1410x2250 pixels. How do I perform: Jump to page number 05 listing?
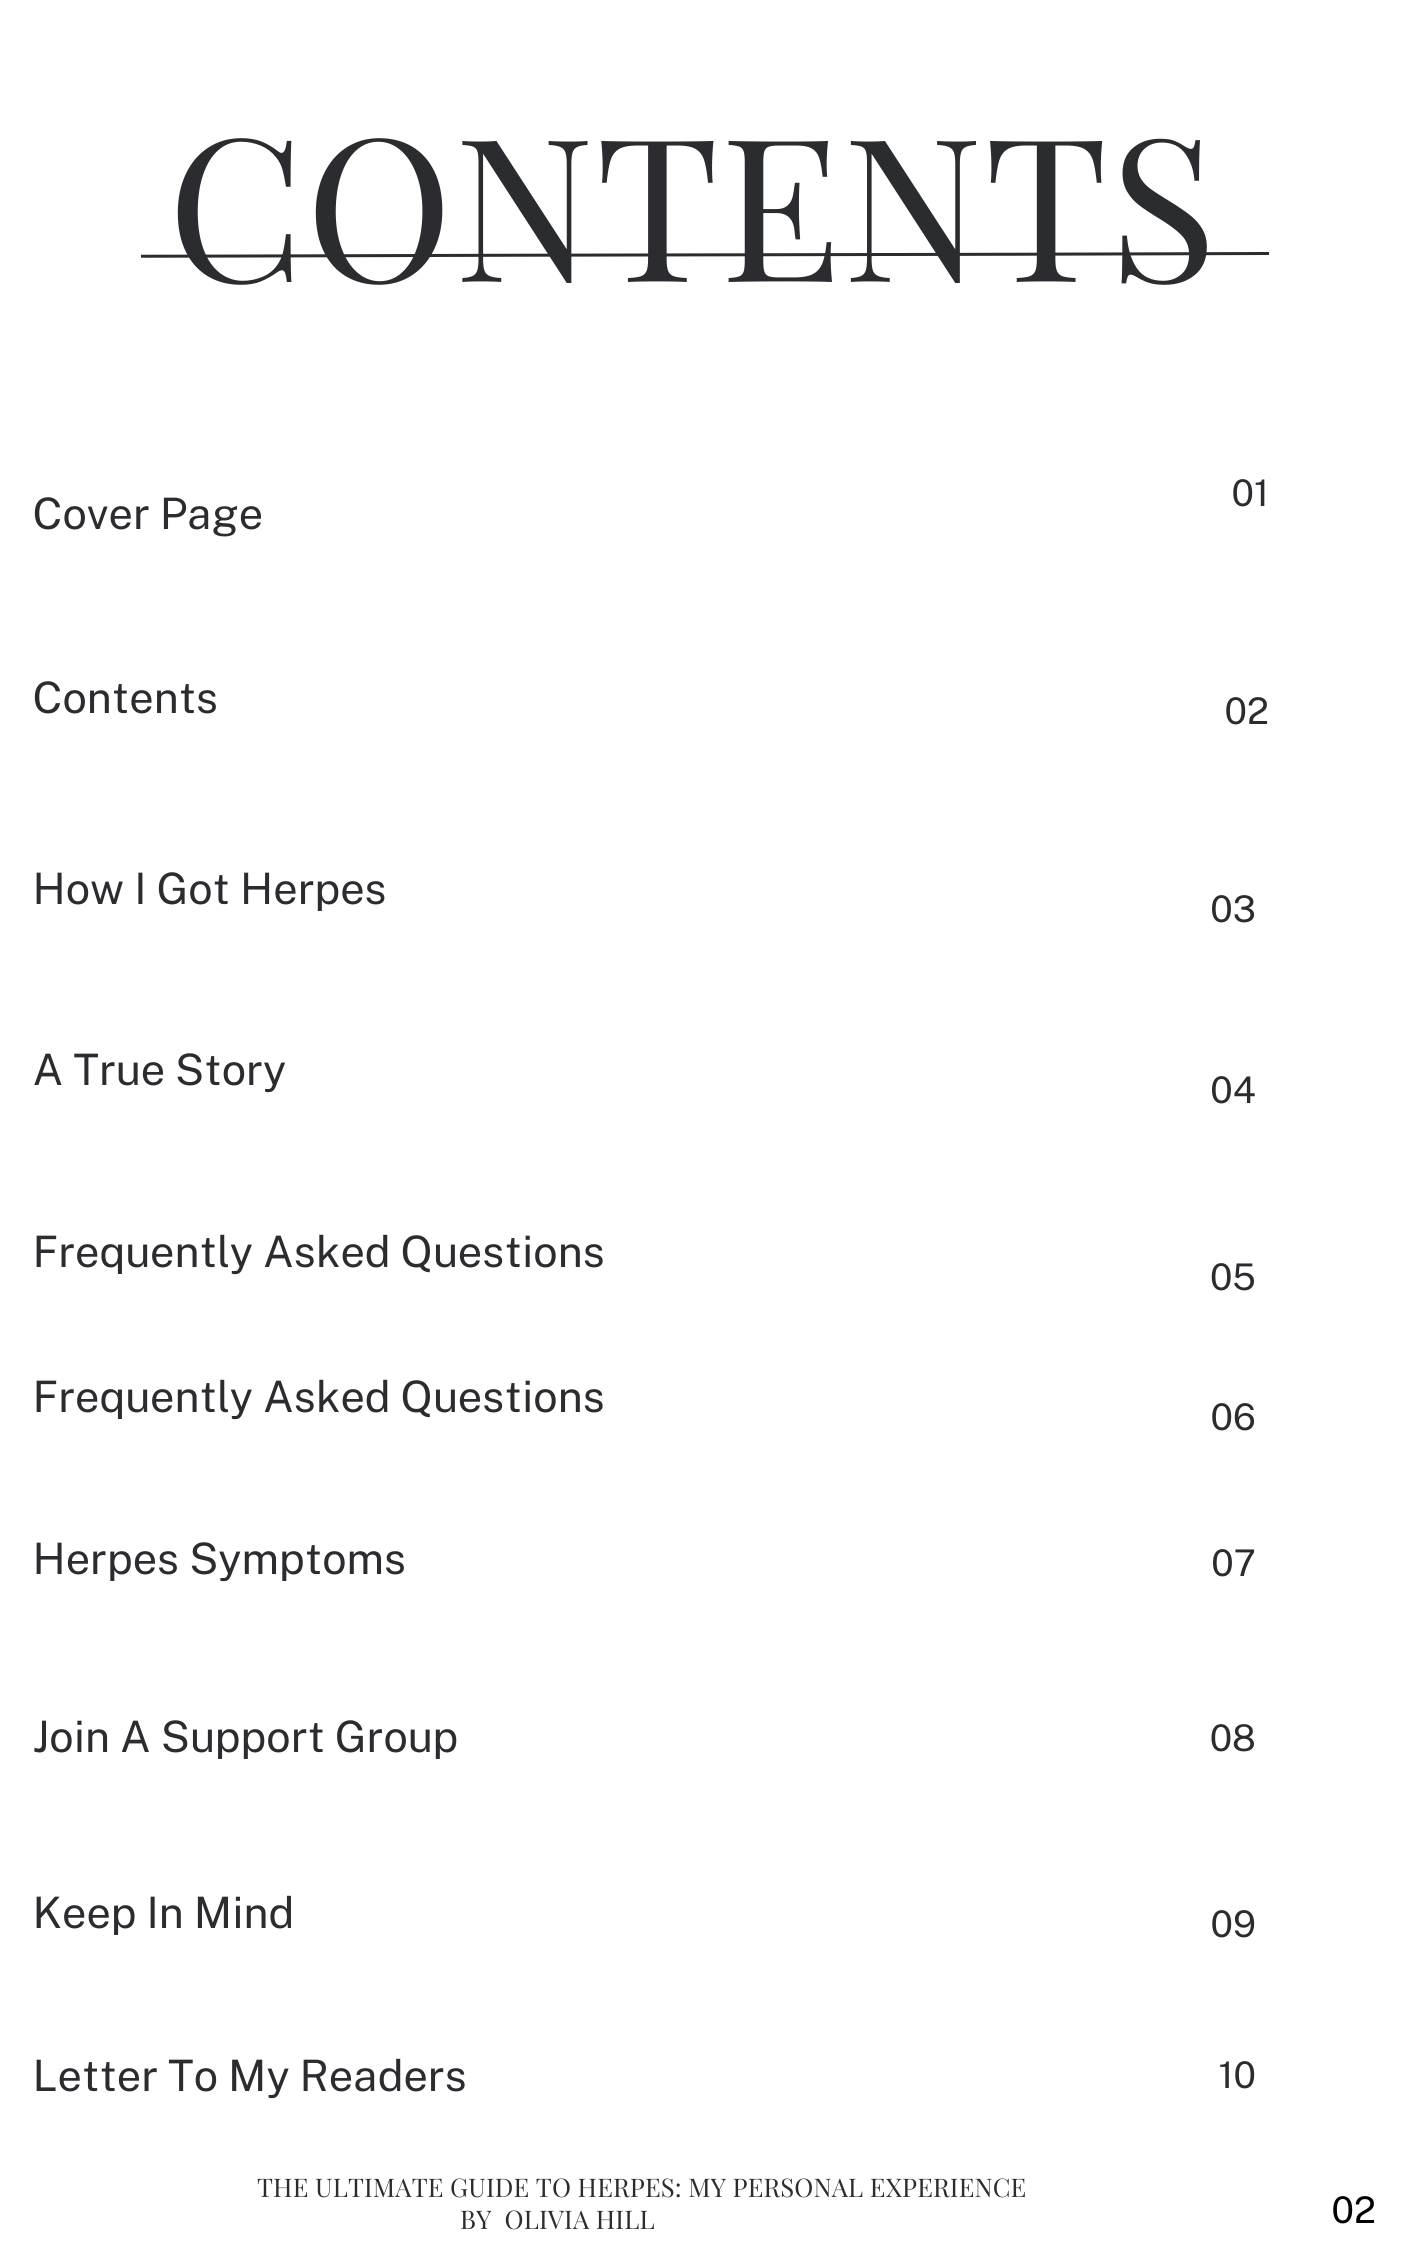point(1232,1278)
